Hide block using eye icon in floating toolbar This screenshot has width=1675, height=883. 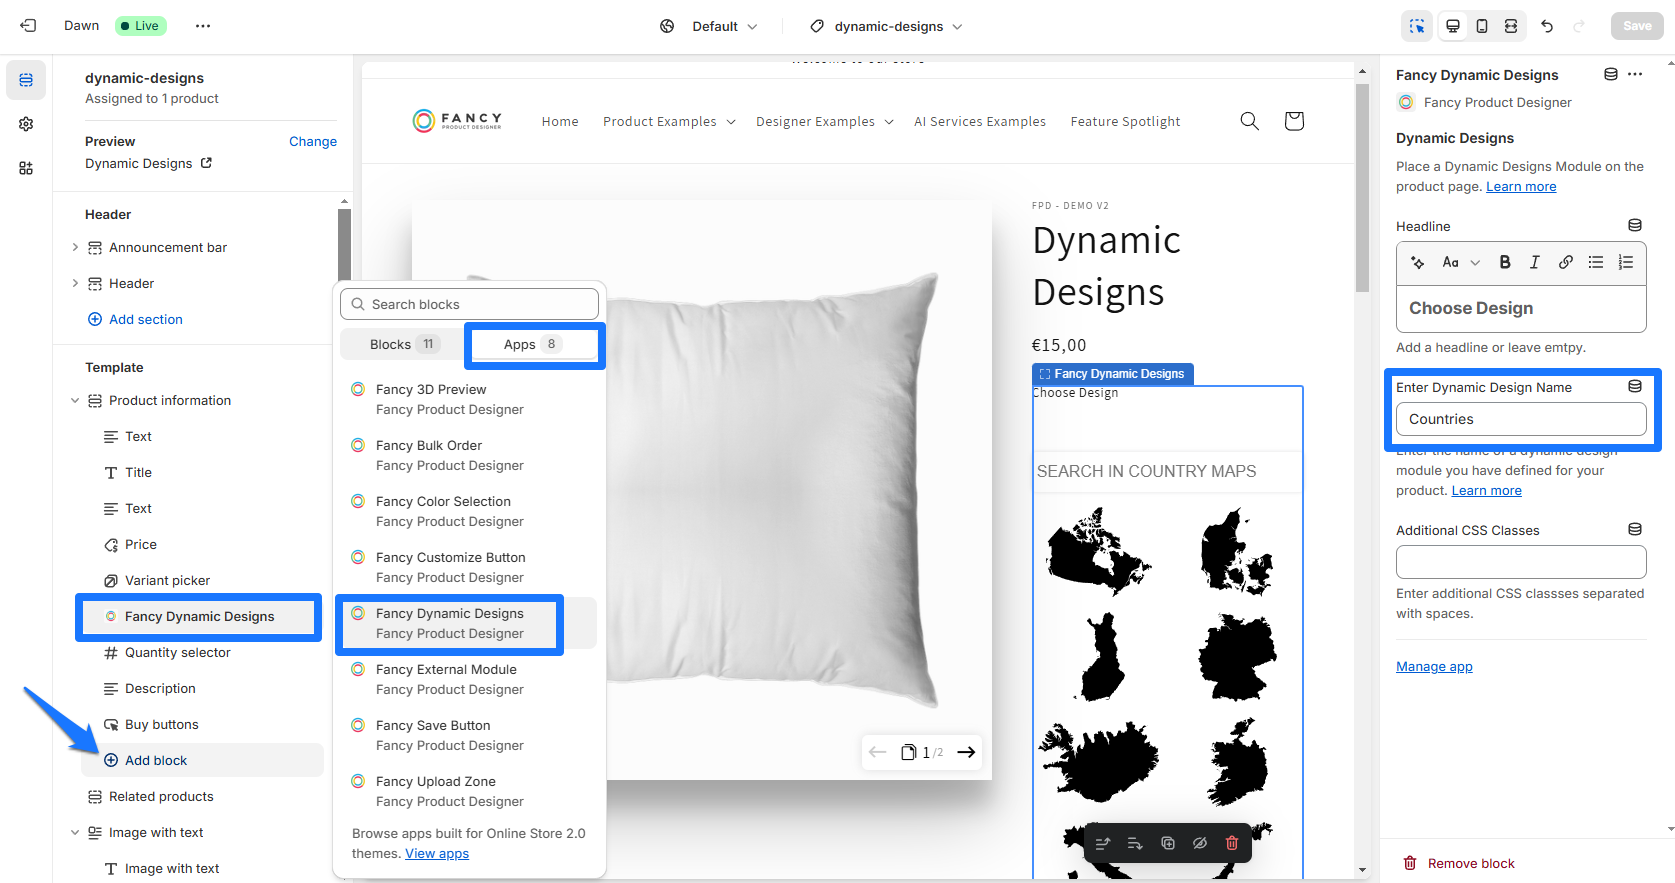(1200, 843)
